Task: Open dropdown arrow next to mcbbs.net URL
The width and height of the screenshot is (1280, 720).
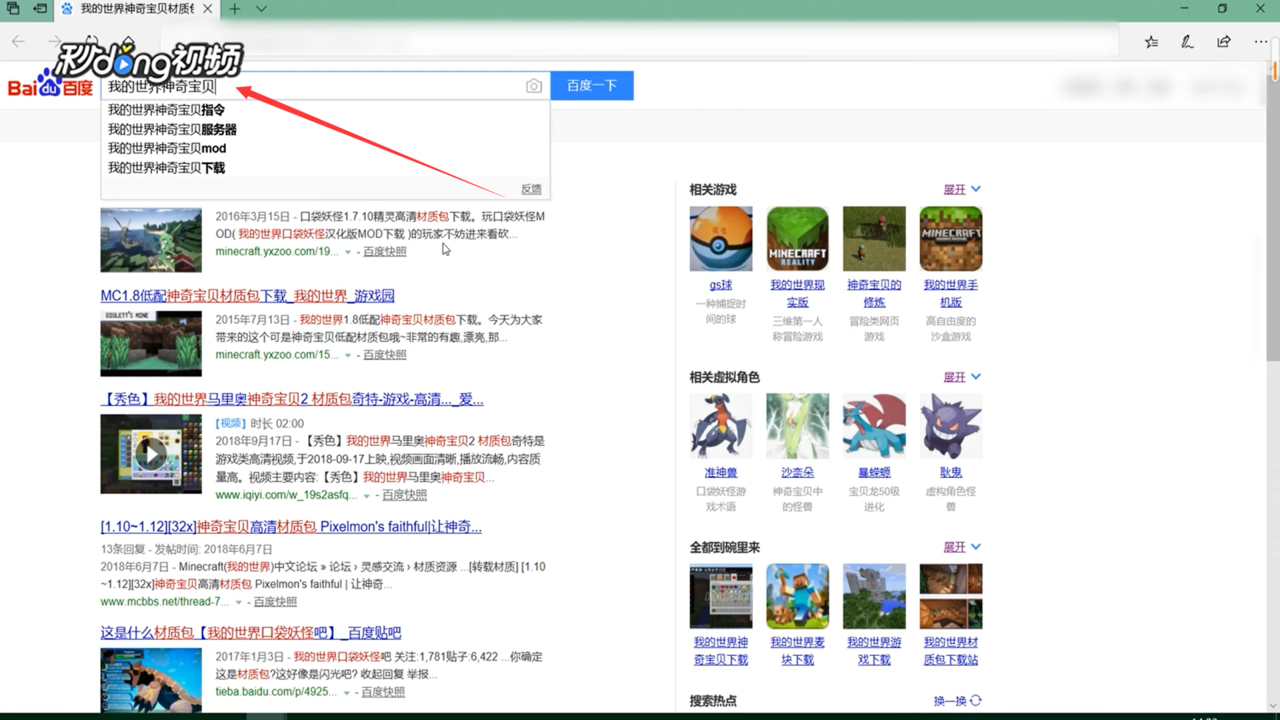Action: pos(238,602)
